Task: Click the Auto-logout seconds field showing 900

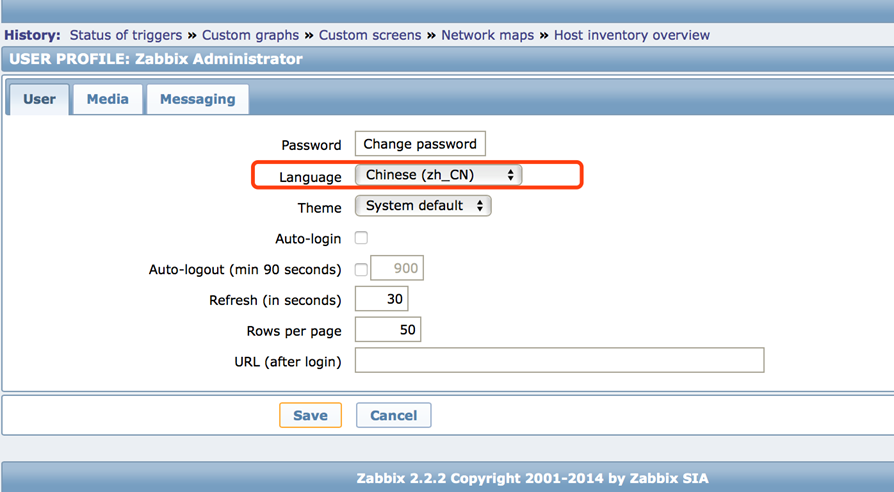Action: coord(397,268)
